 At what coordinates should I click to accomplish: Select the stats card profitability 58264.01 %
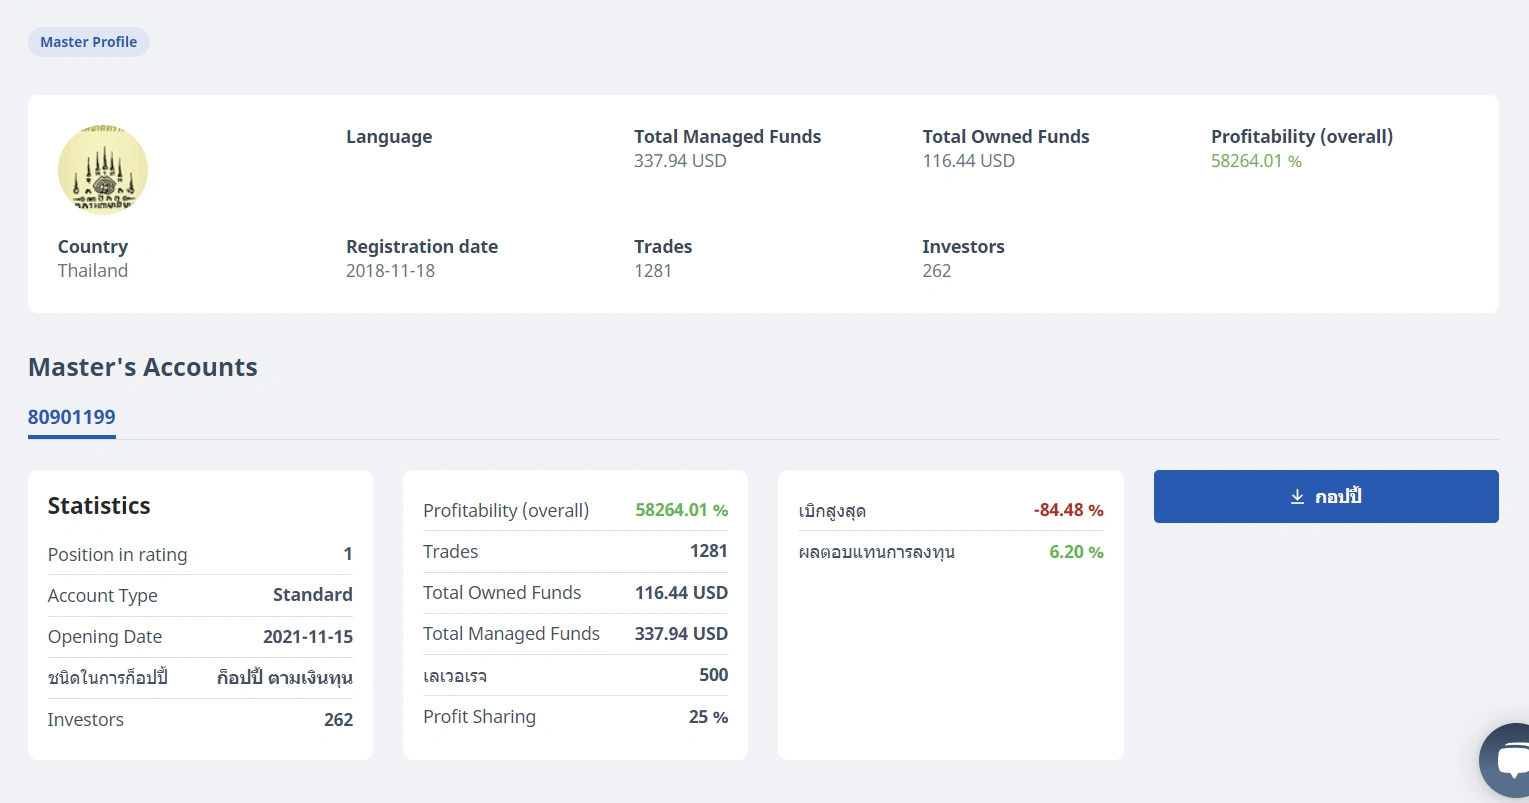pos(682,510)
